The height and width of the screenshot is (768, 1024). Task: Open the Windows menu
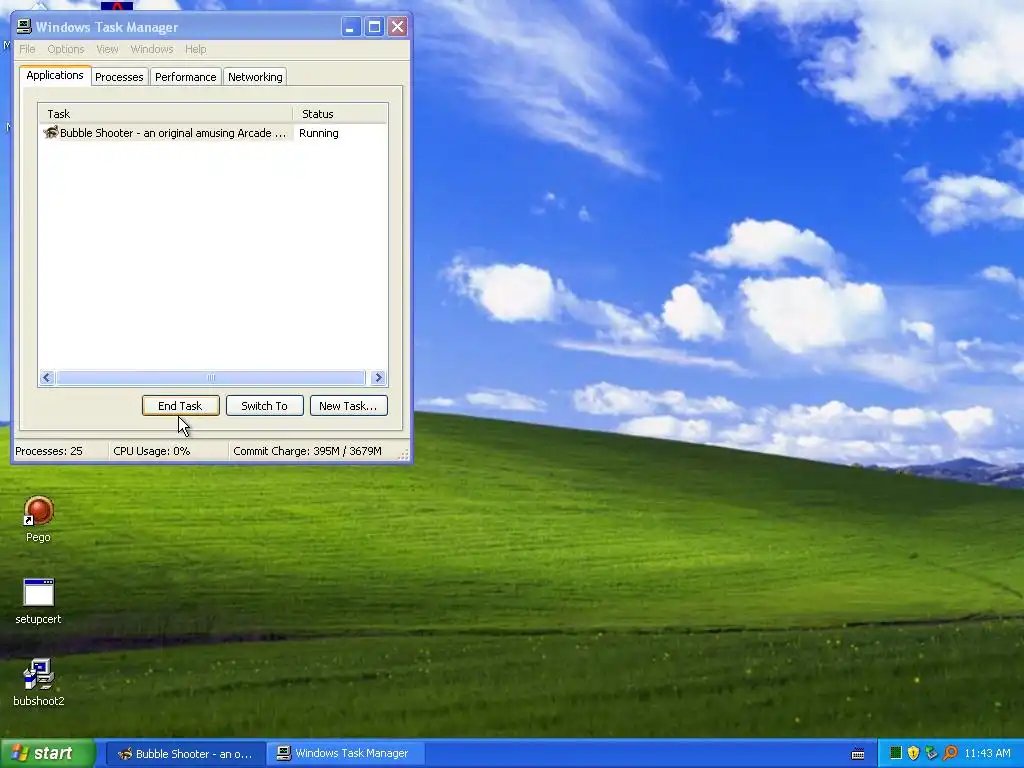[152, 49]
